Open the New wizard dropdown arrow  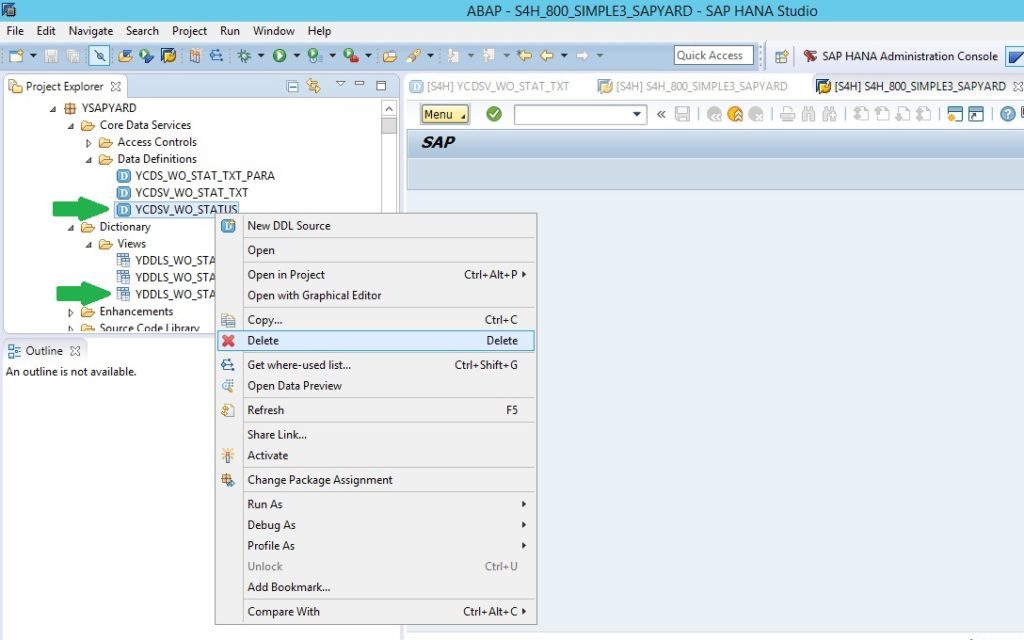tap(33, 56)
